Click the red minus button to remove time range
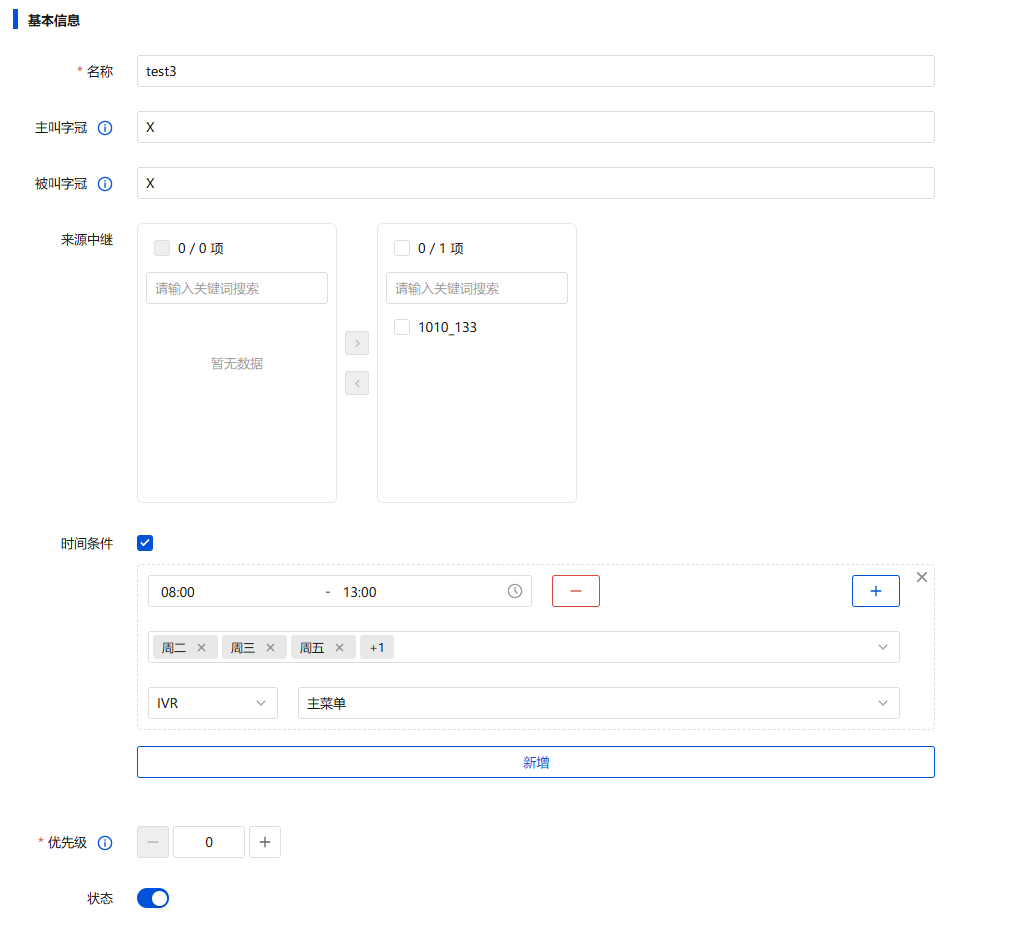Viewport: 1035px width, 942px height. [576, 591]
